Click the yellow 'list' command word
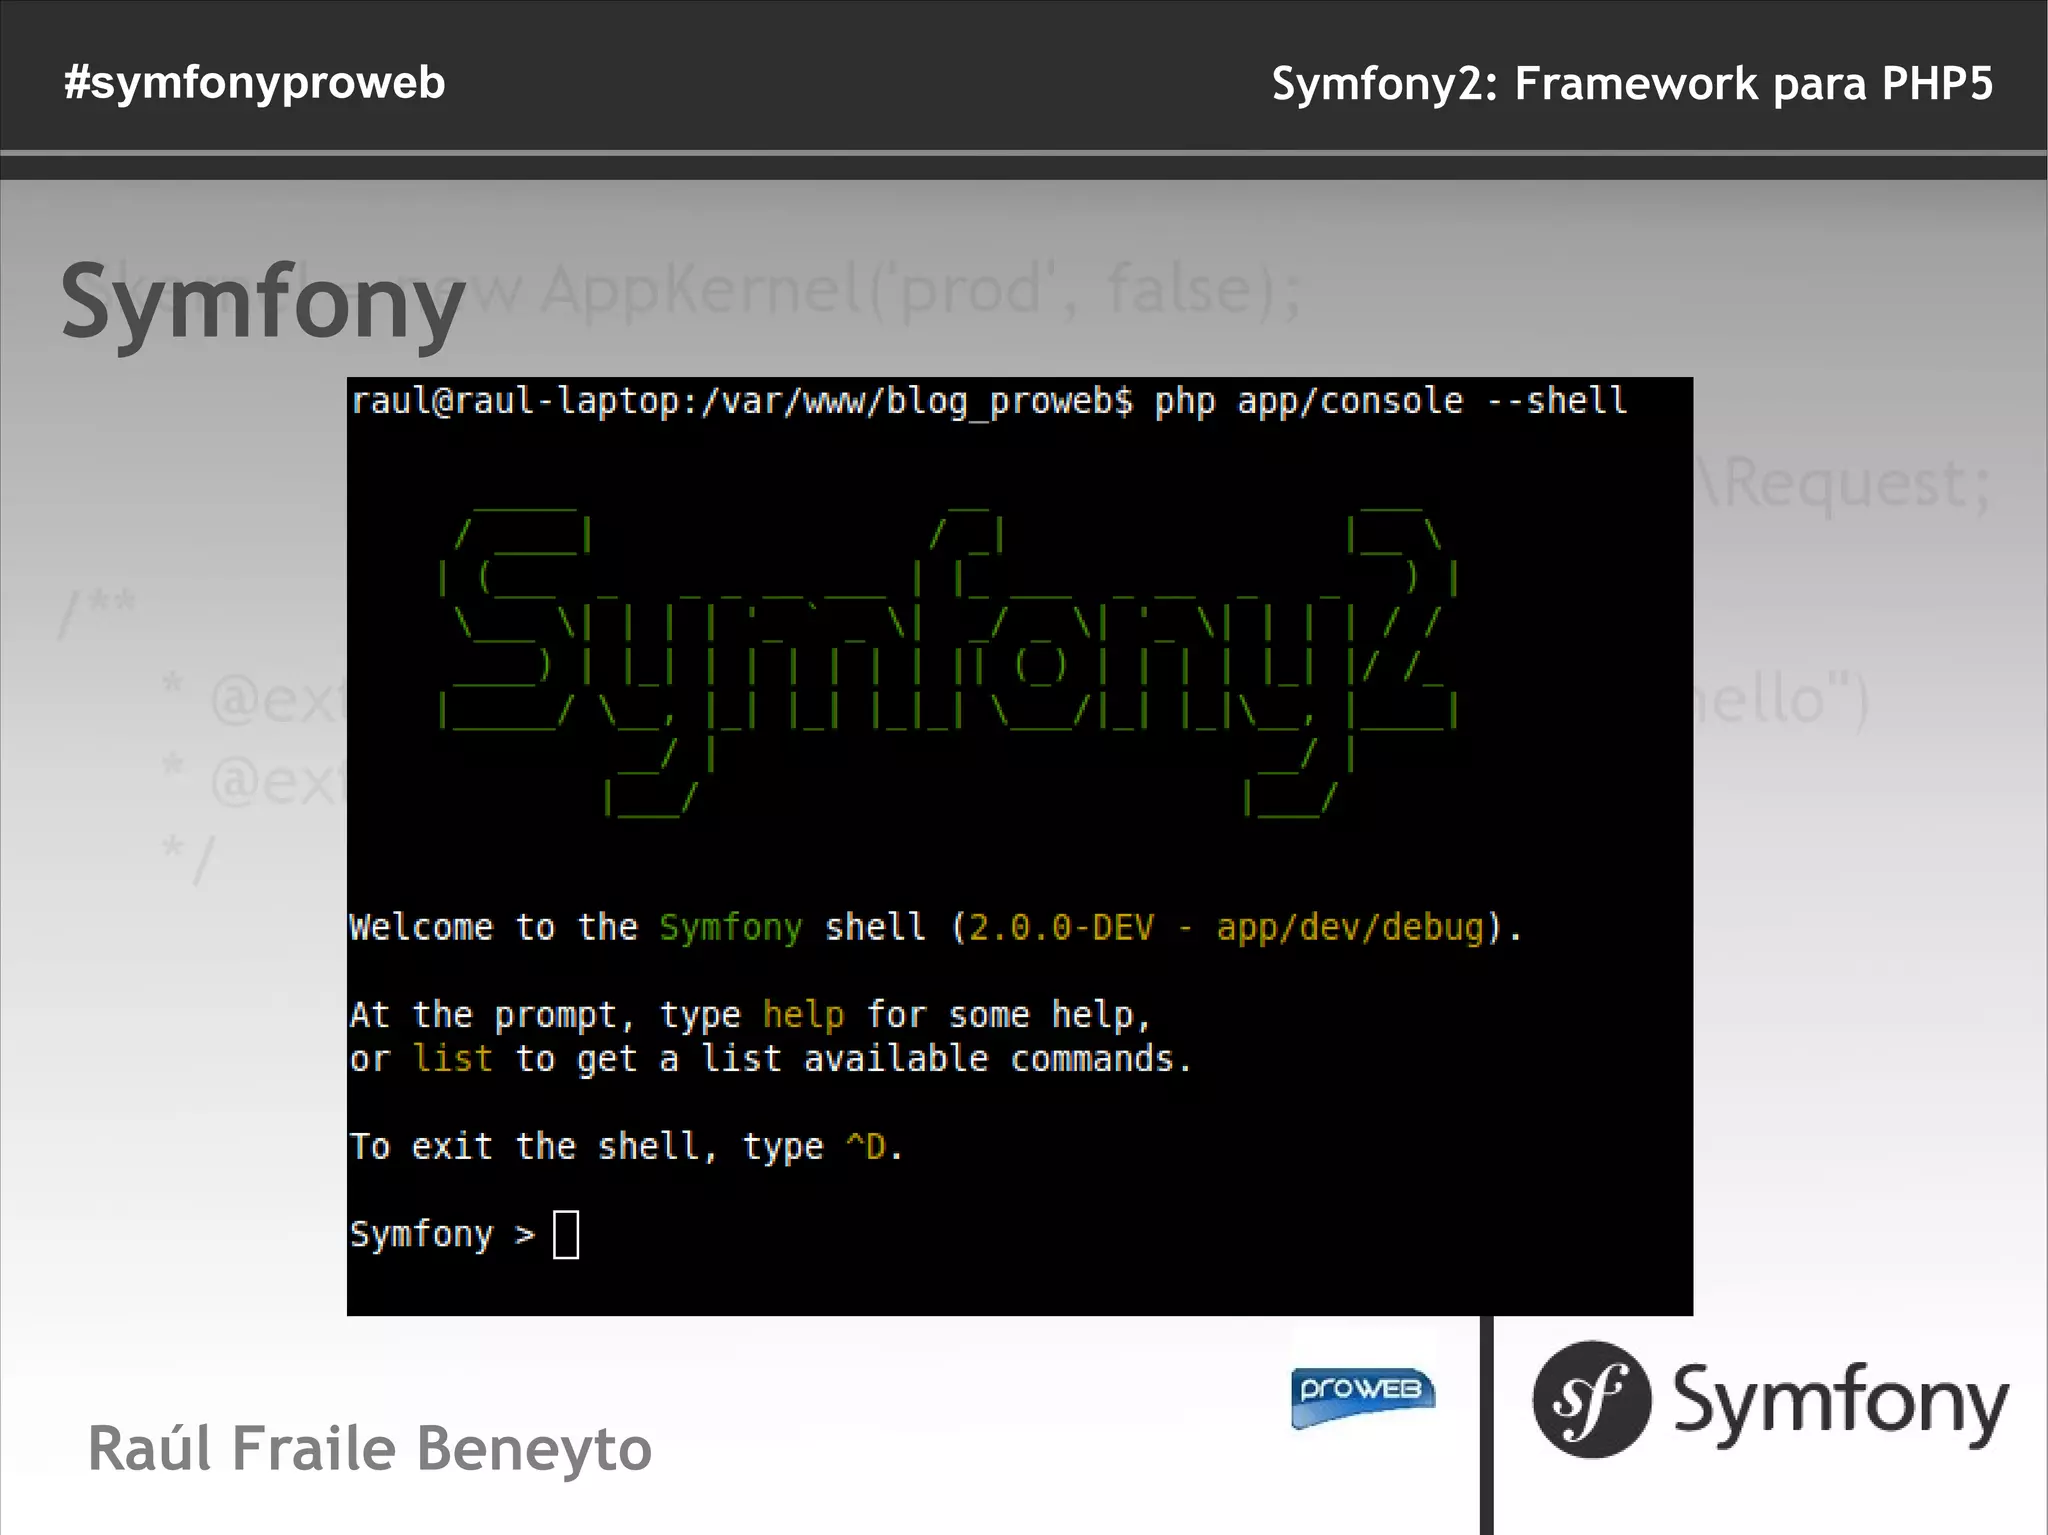The height and width of the screenshot is (1535, 2048). click(x=453, y=1058)
